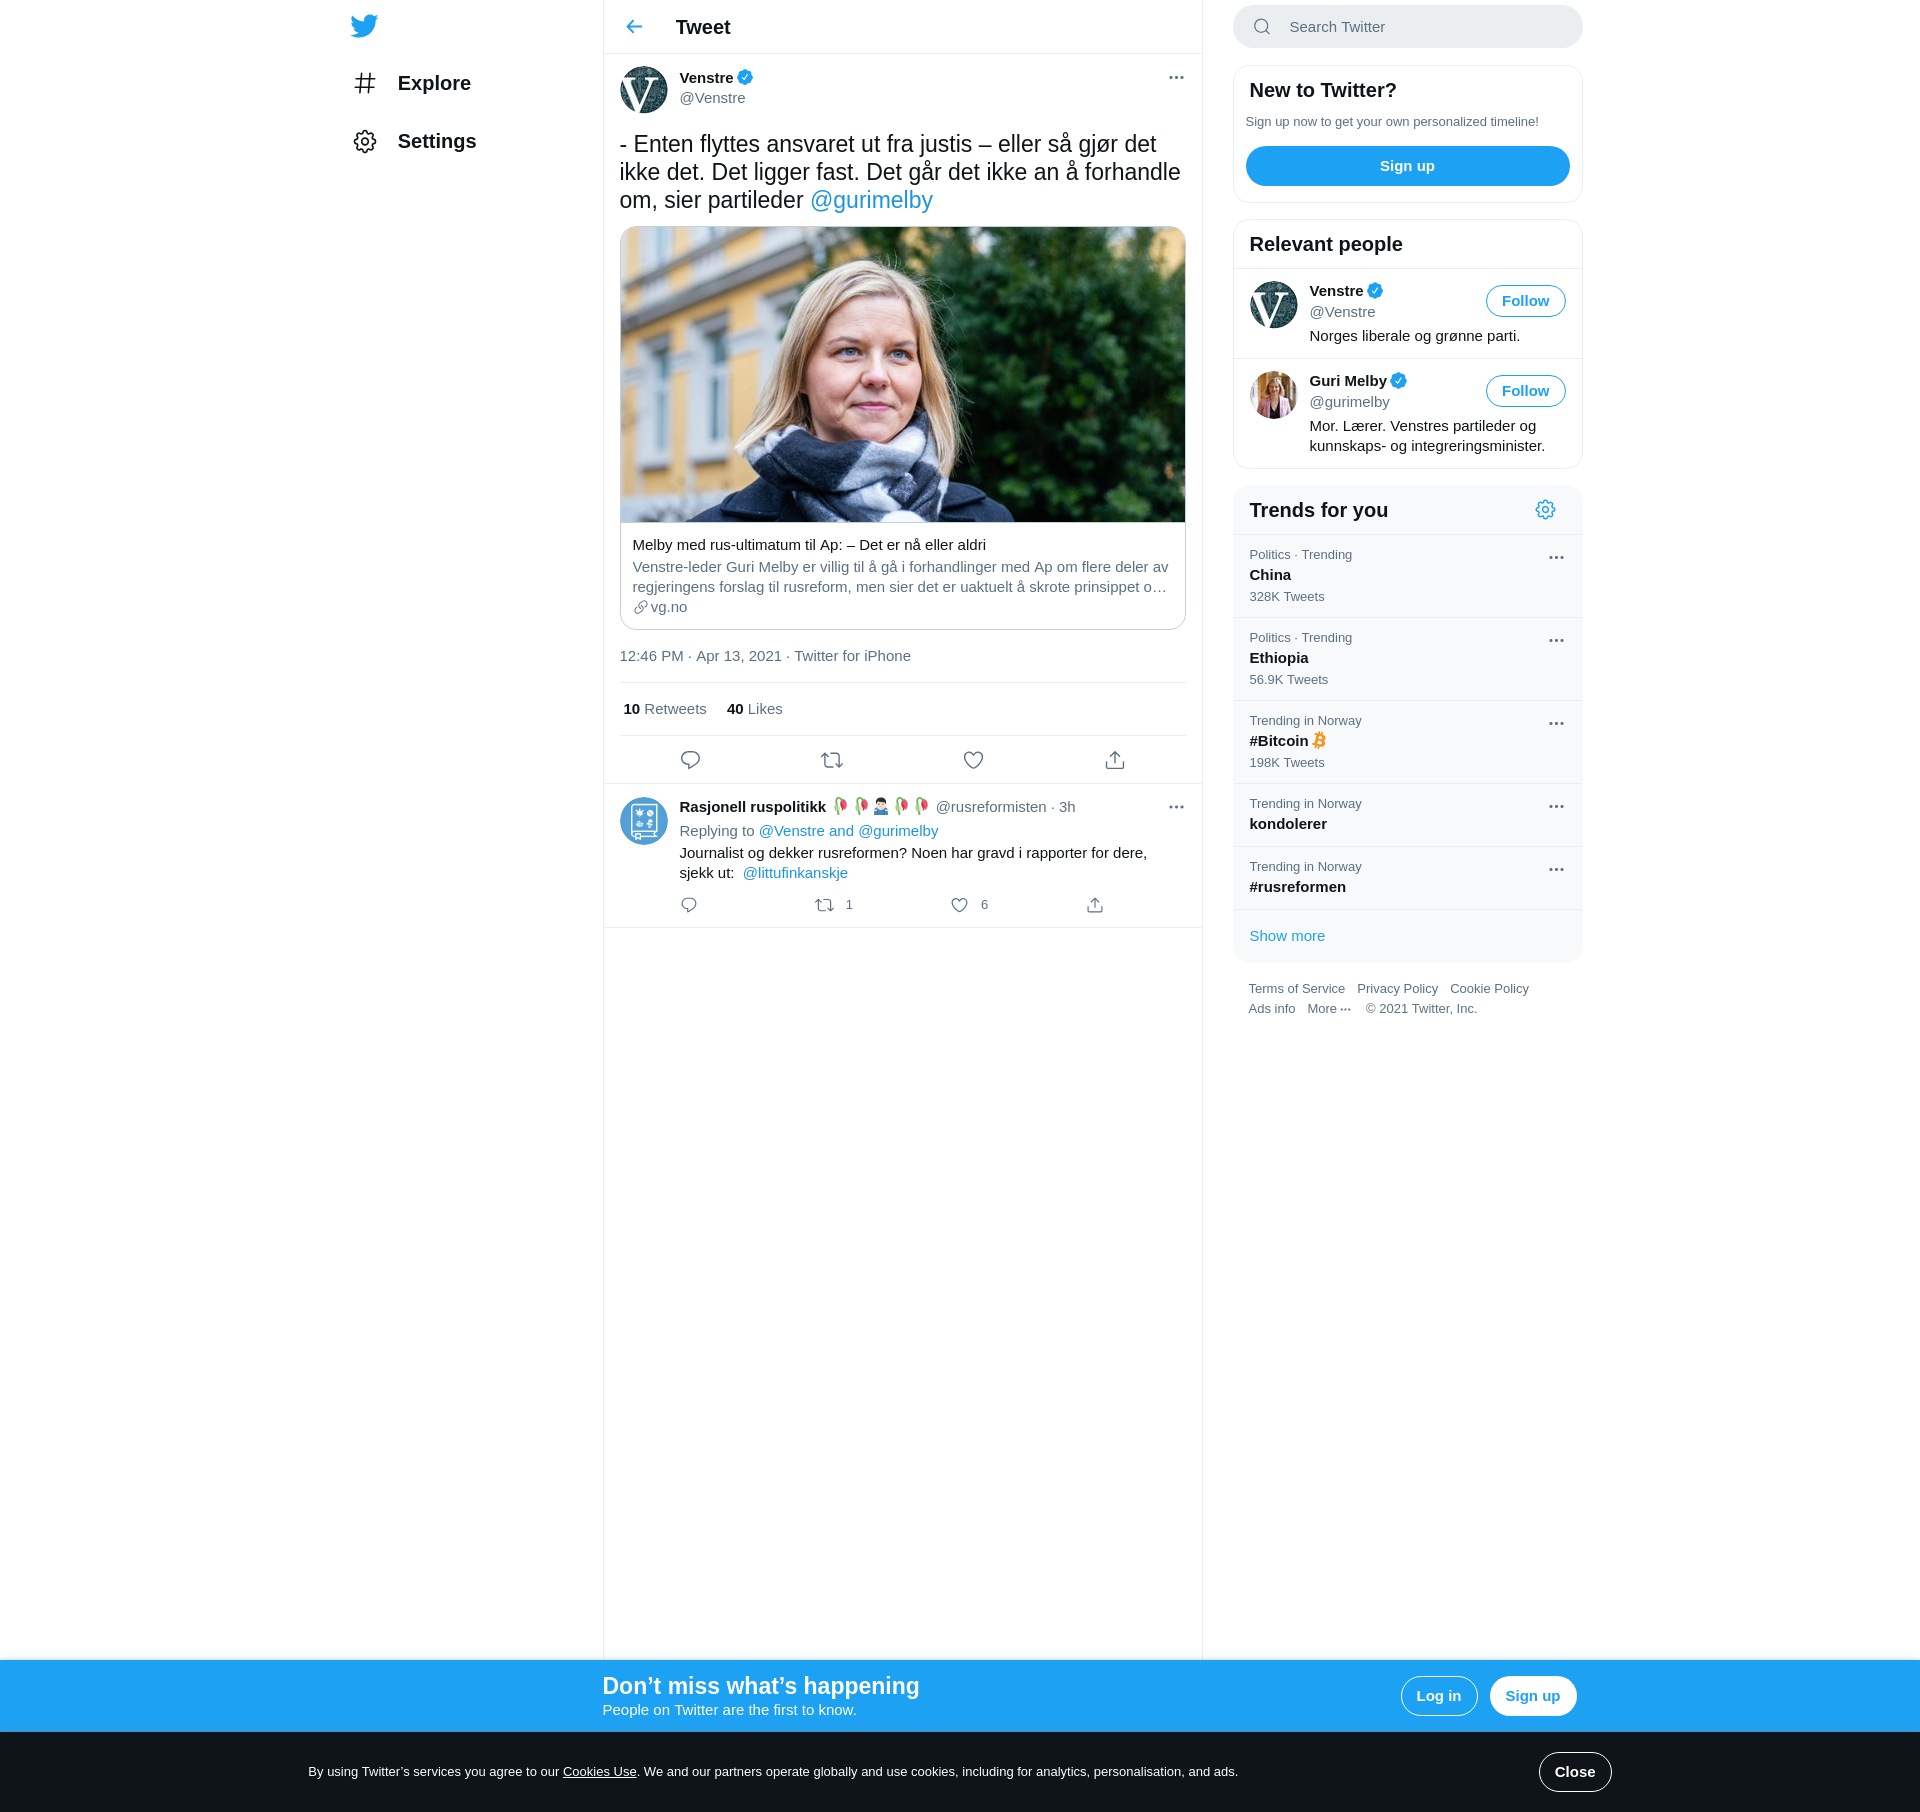Screen dimensions: 1920x1812
Task: Like Venstre's tweet with the heart icon
Action: coord(973,760)
